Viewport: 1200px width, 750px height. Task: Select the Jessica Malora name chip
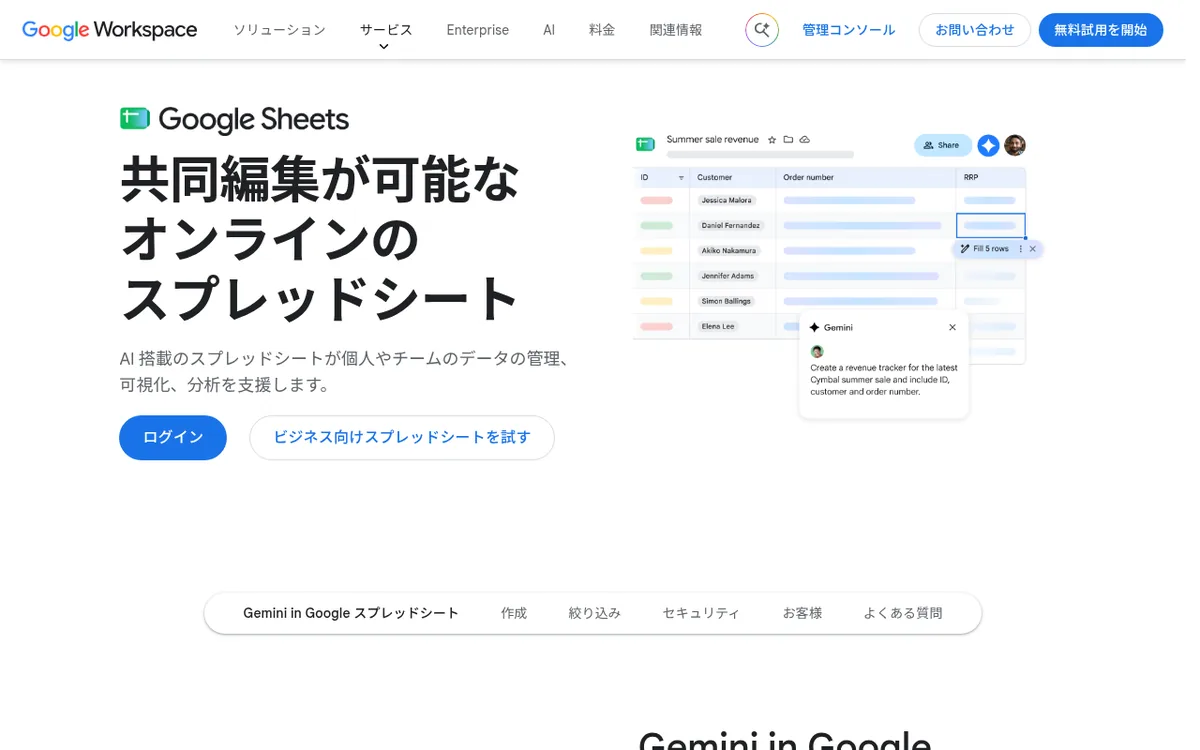click(727, 200)
